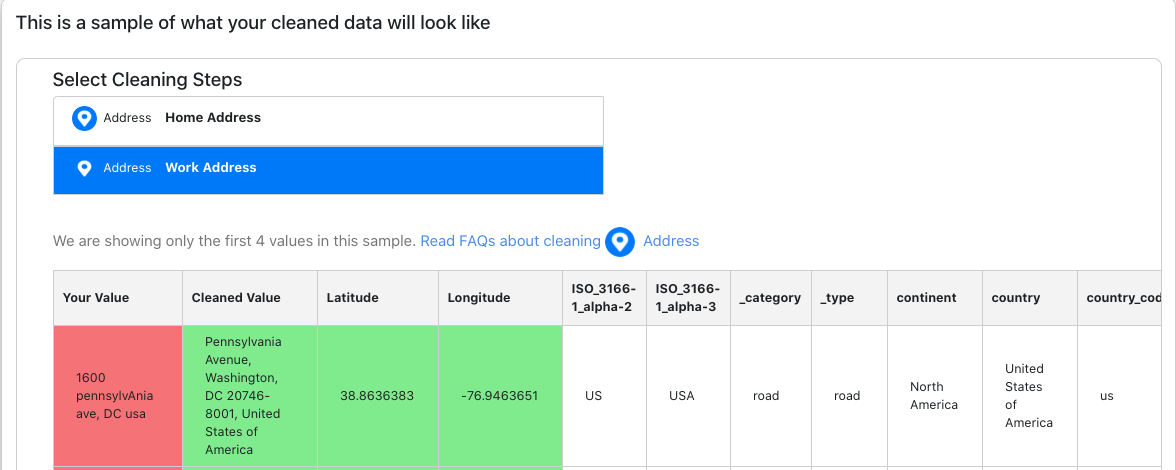The width and height of the screenshot is (1176, 470).
Task: Click the _category column header
Action: click(771, 298)
